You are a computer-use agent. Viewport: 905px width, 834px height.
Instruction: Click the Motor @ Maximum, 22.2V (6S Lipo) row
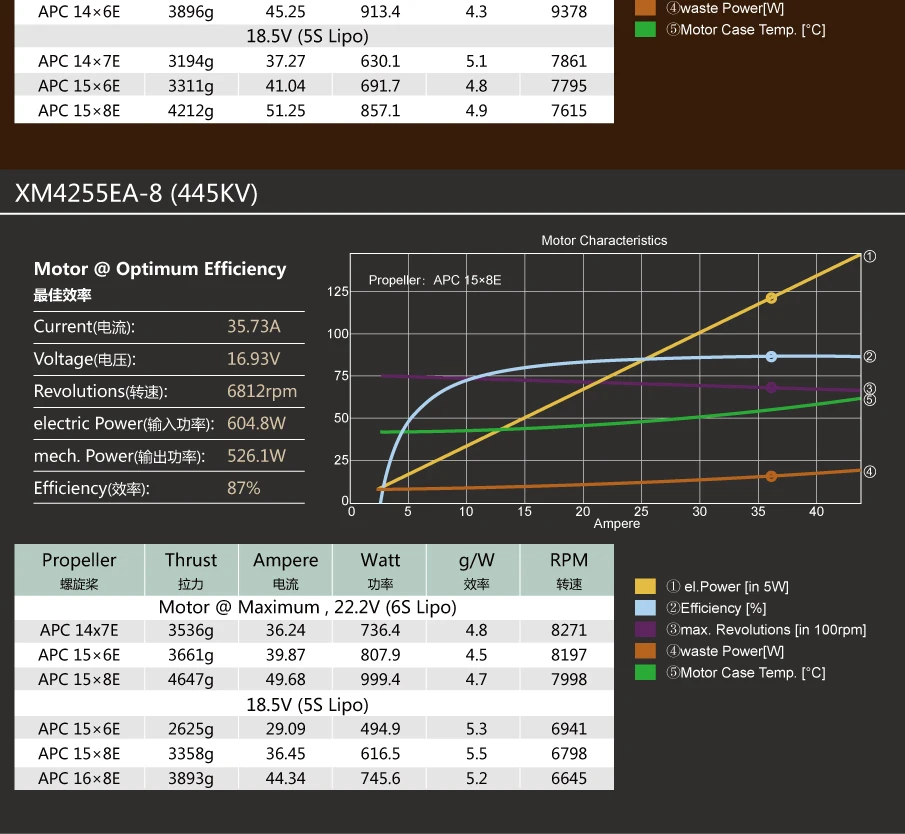coord(314,607)
